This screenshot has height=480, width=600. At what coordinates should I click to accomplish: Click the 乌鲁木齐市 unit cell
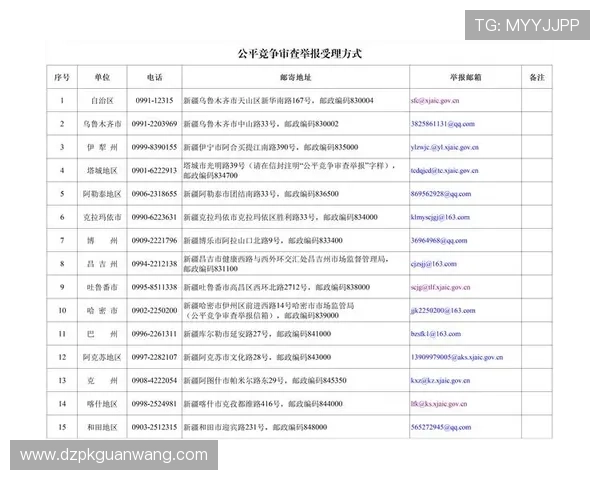pos(102,124)
